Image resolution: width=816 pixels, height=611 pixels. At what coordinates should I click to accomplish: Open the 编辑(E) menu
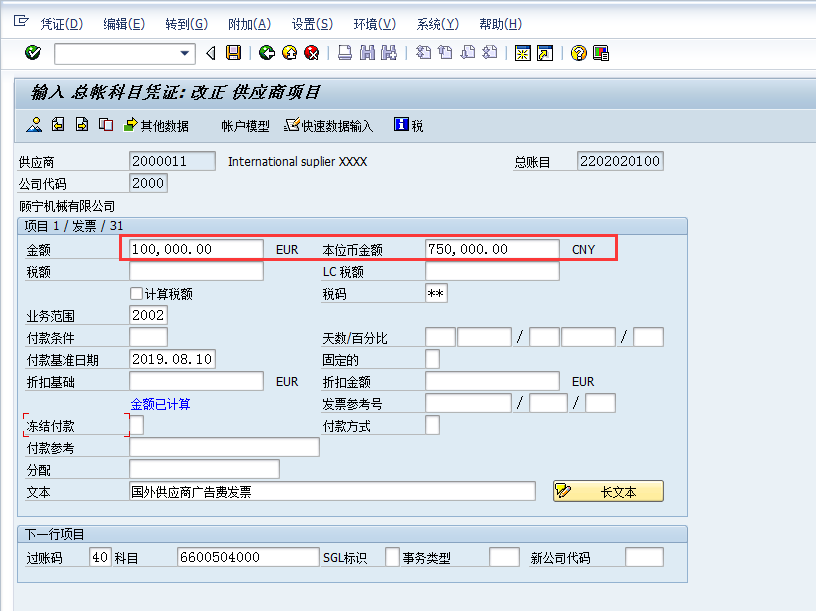point(124,24)
